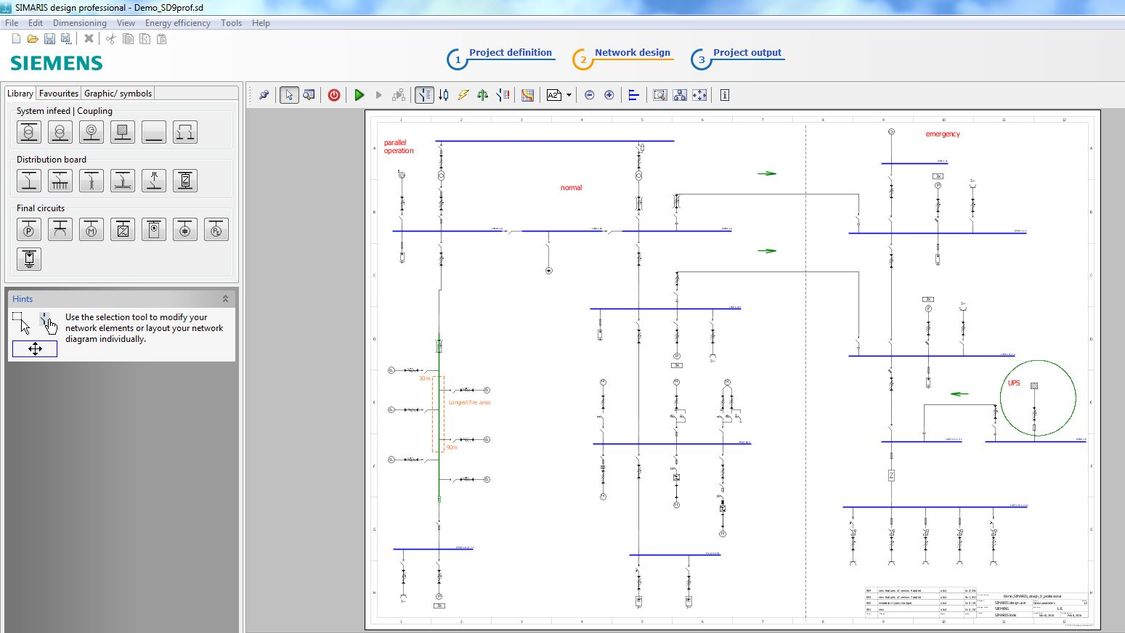Open the File menu
Viewport: 1125px width, 633px height.
[11, 23]
